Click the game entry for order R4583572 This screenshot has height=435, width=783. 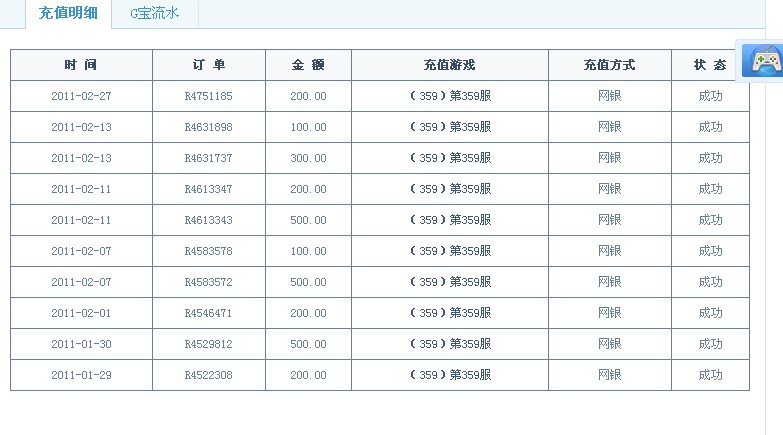[450, 282]
